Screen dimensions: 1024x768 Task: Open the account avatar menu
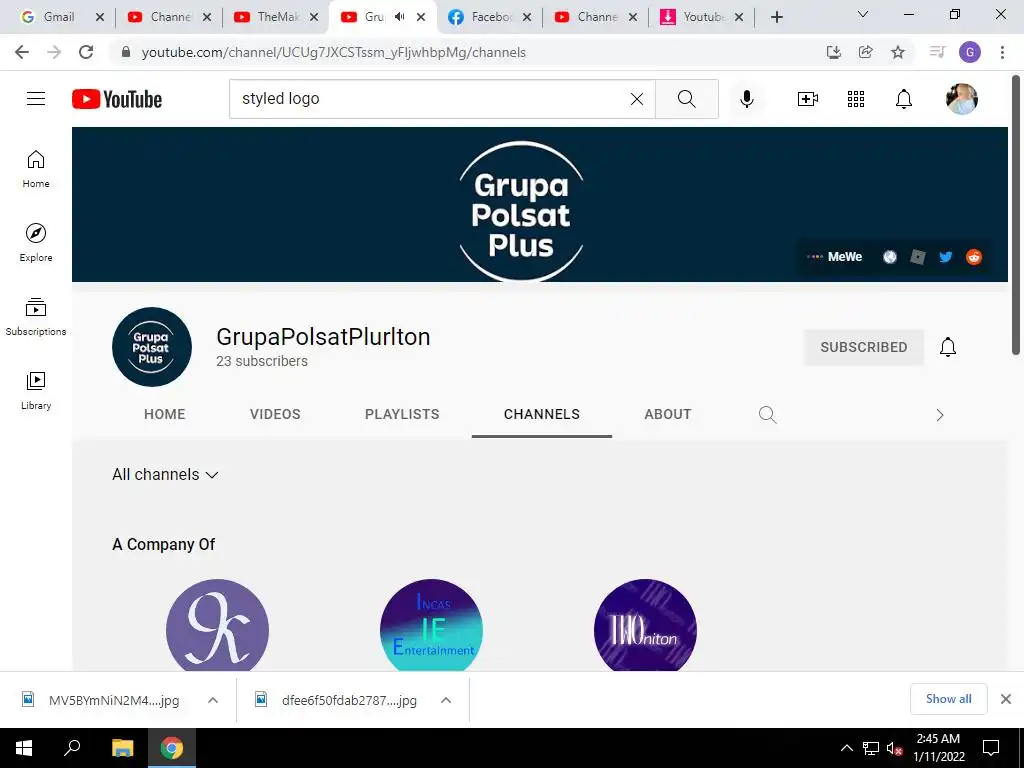coord(961,99)
